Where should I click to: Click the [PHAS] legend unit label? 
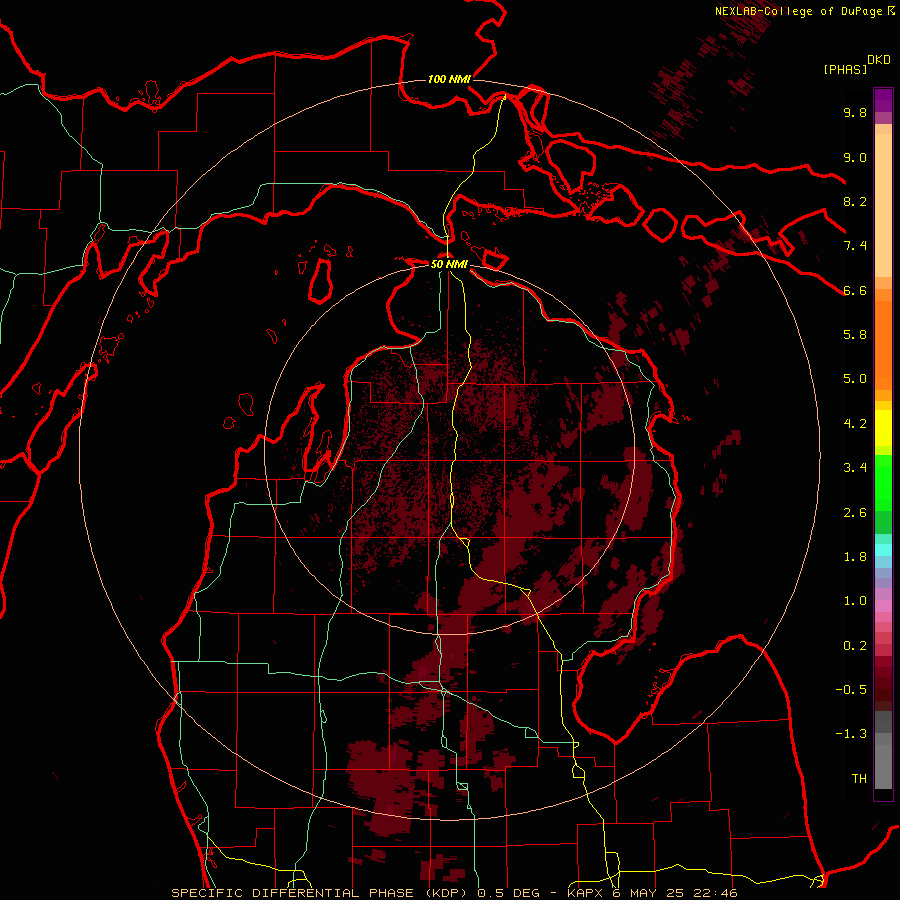click(845, 70)
